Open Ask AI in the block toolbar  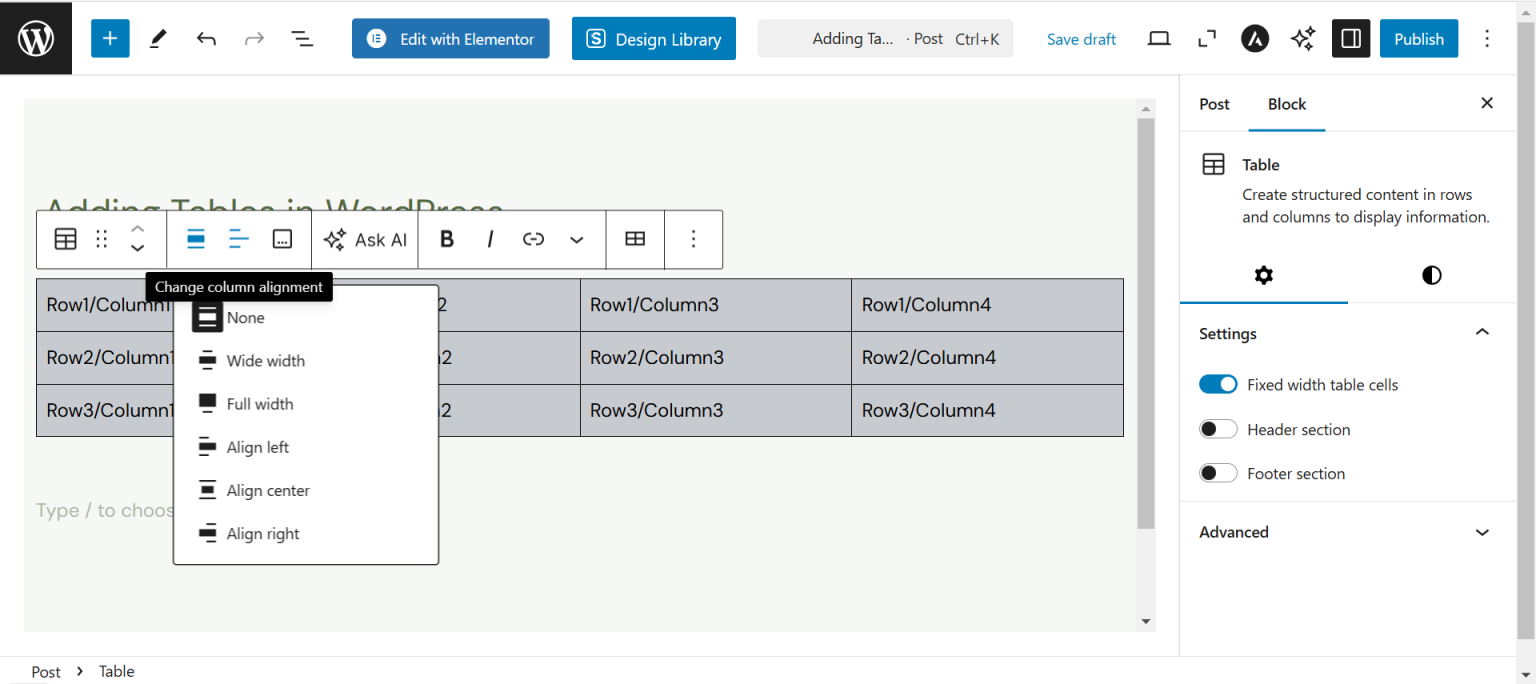pyautogui.click(x=364, y=239)
